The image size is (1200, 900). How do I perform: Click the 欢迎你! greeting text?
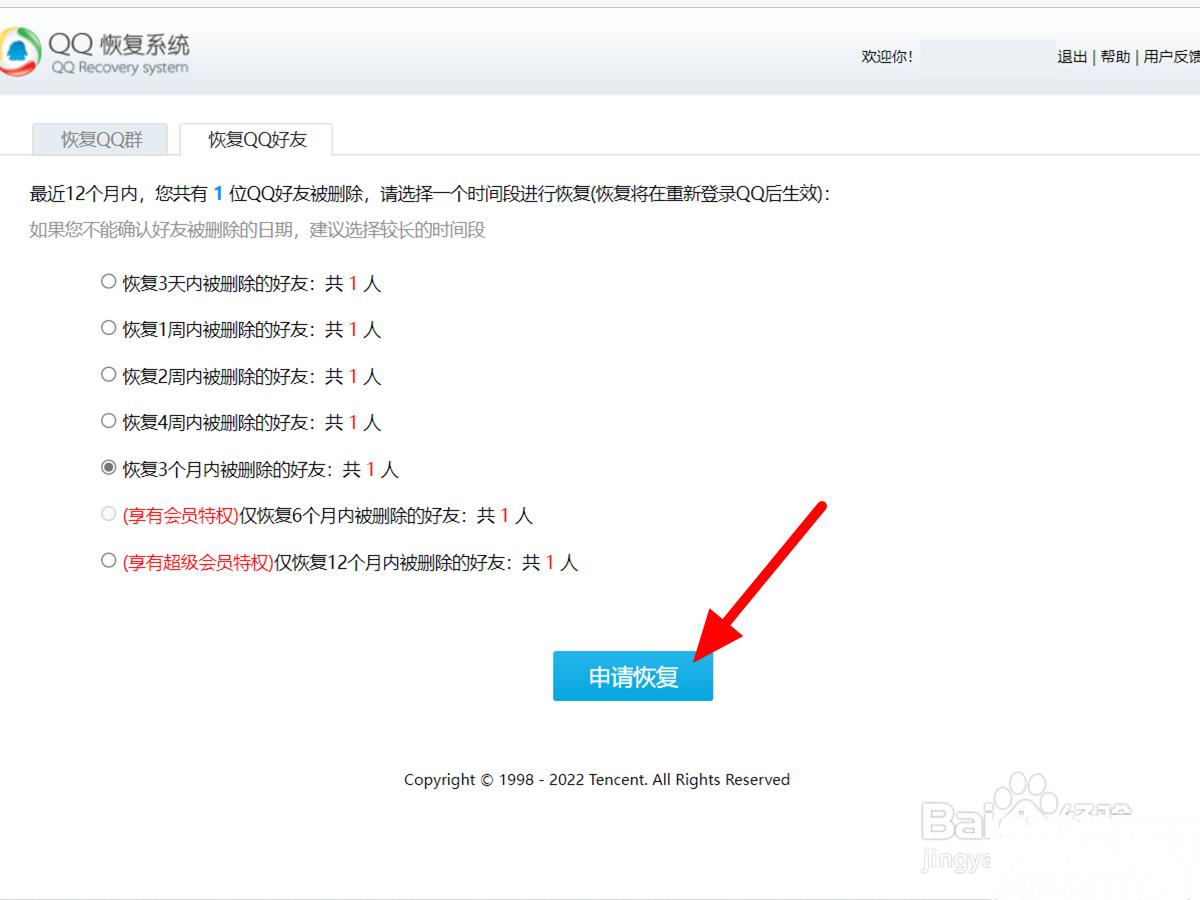point(887,57)
